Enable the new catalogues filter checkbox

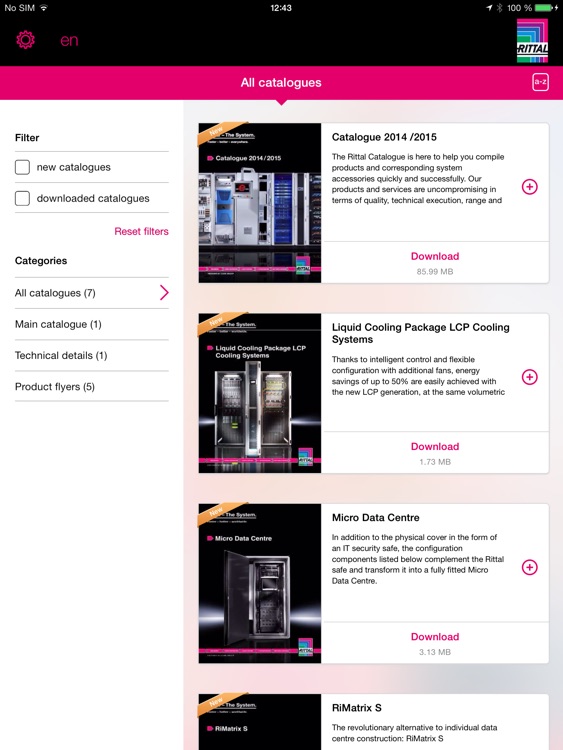click(x=22, y=167)
